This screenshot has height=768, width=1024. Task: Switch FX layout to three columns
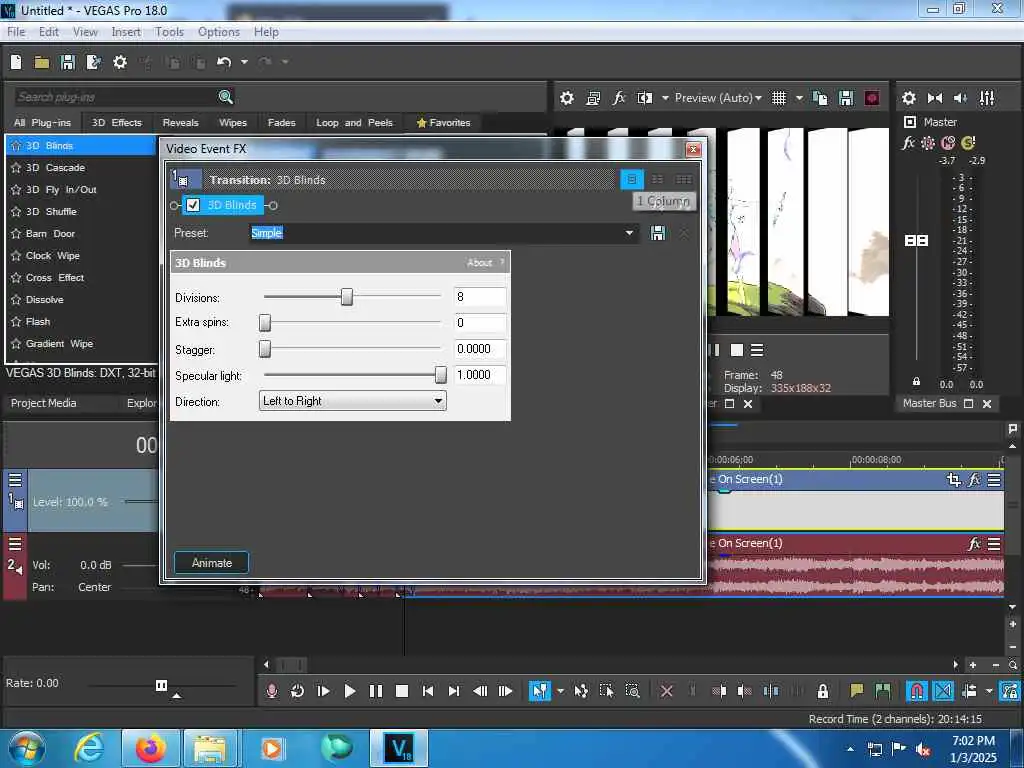click(x=684, y=179)
